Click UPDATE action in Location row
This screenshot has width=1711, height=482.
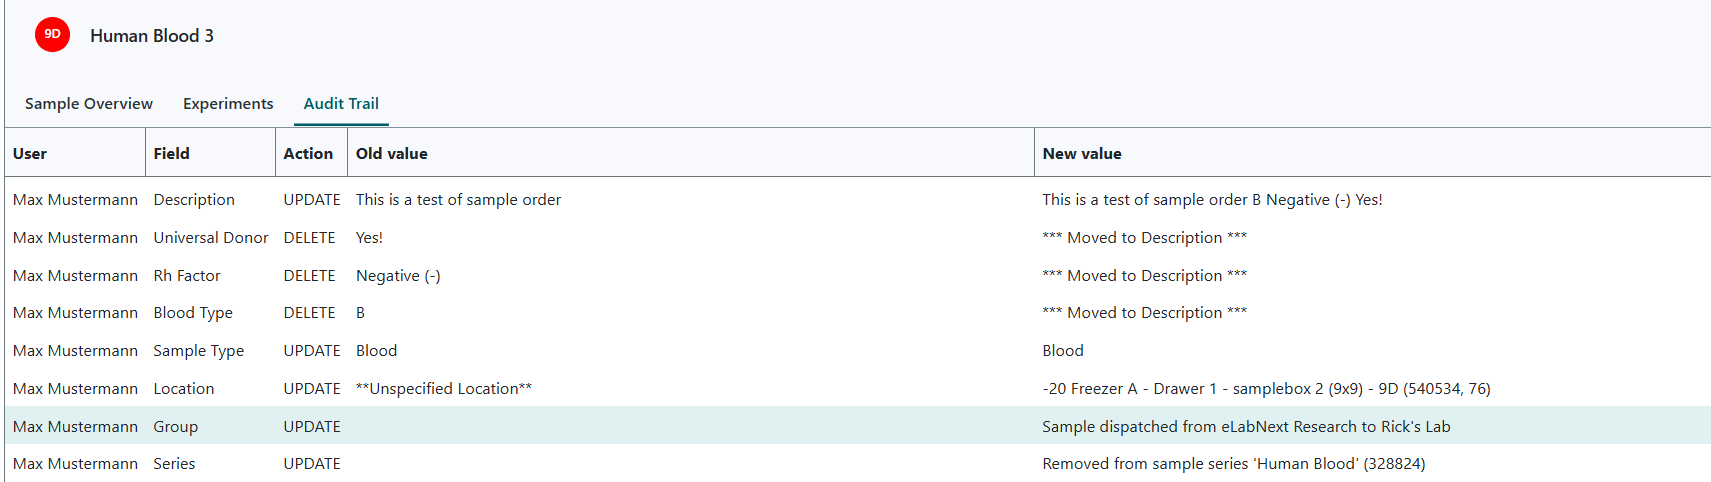(x=312, y=389)
